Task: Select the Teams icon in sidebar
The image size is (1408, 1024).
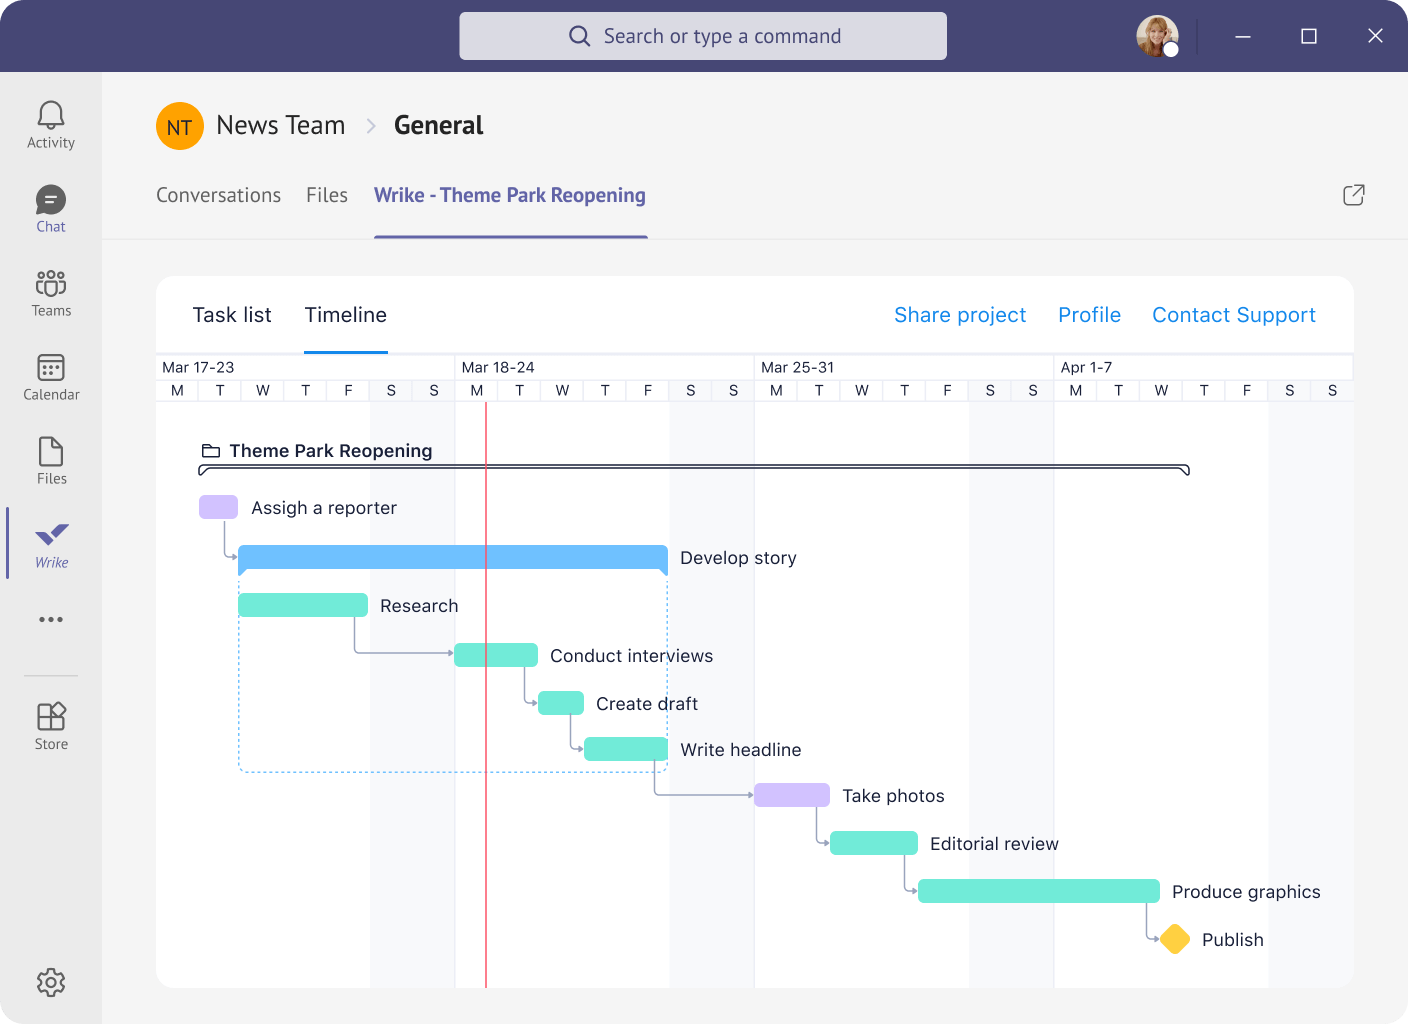Action: click(x=50, y=291)
